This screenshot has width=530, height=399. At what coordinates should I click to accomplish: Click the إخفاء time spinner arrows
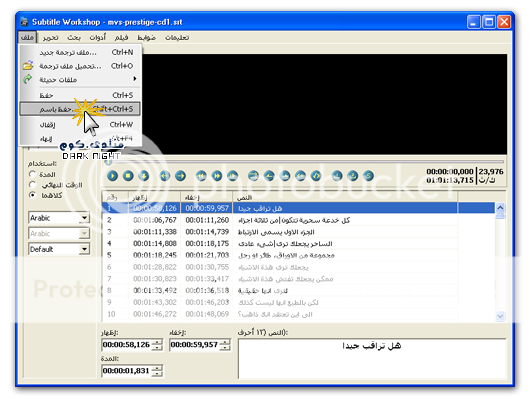pyautogui.click(x=225, y=345)
